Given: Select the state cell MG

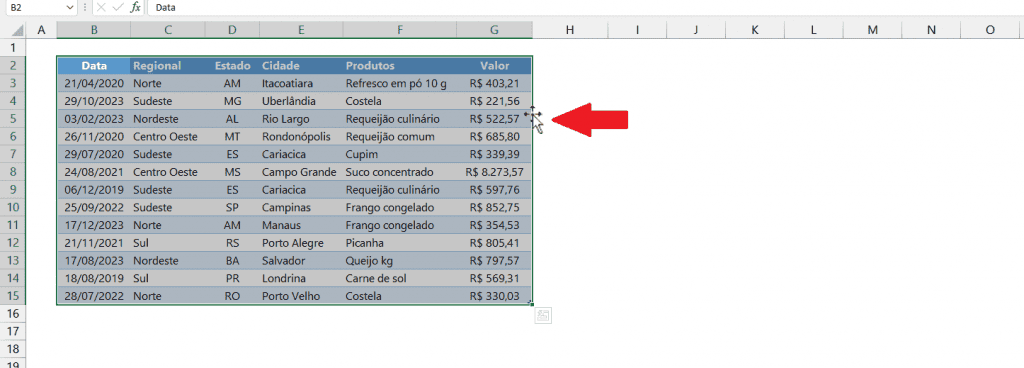Looking at the screenshot, I should click(232, 101).
